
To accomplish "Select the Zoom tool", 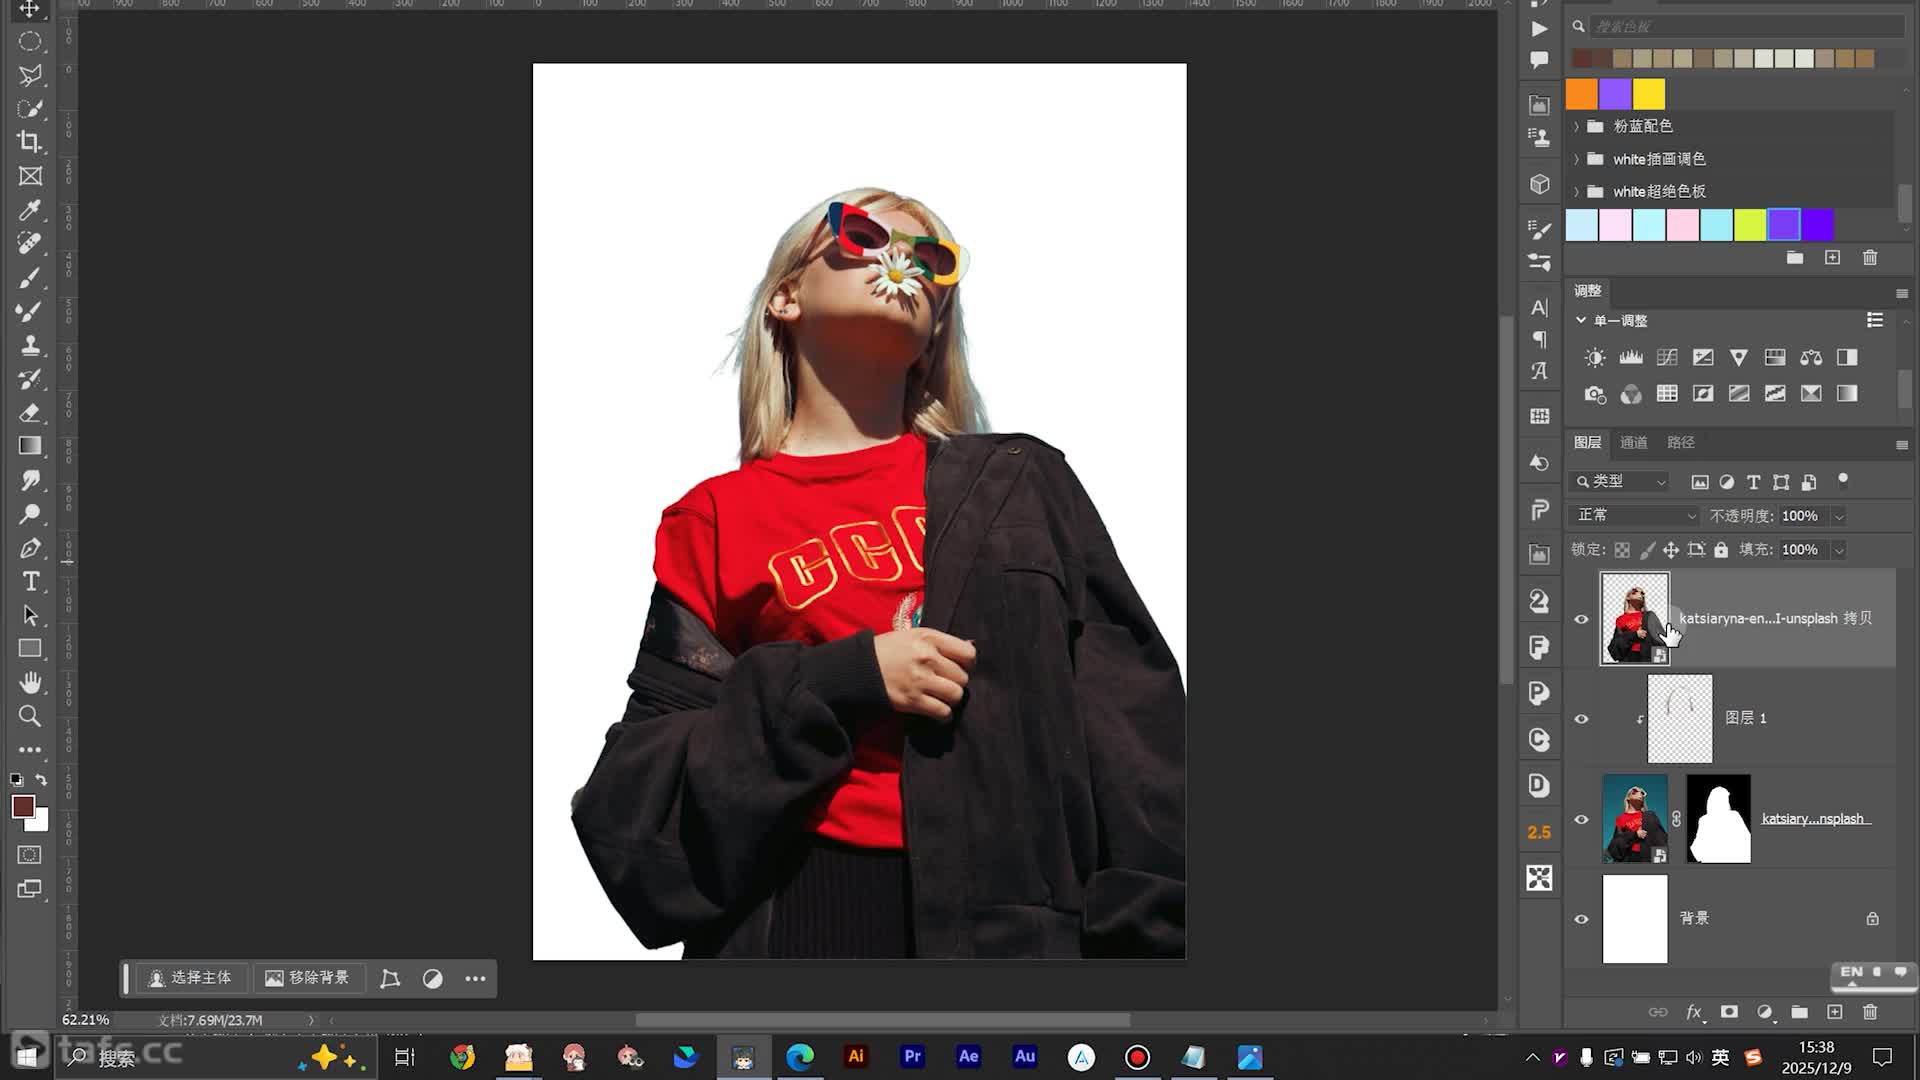I will (x=30, y=716).
